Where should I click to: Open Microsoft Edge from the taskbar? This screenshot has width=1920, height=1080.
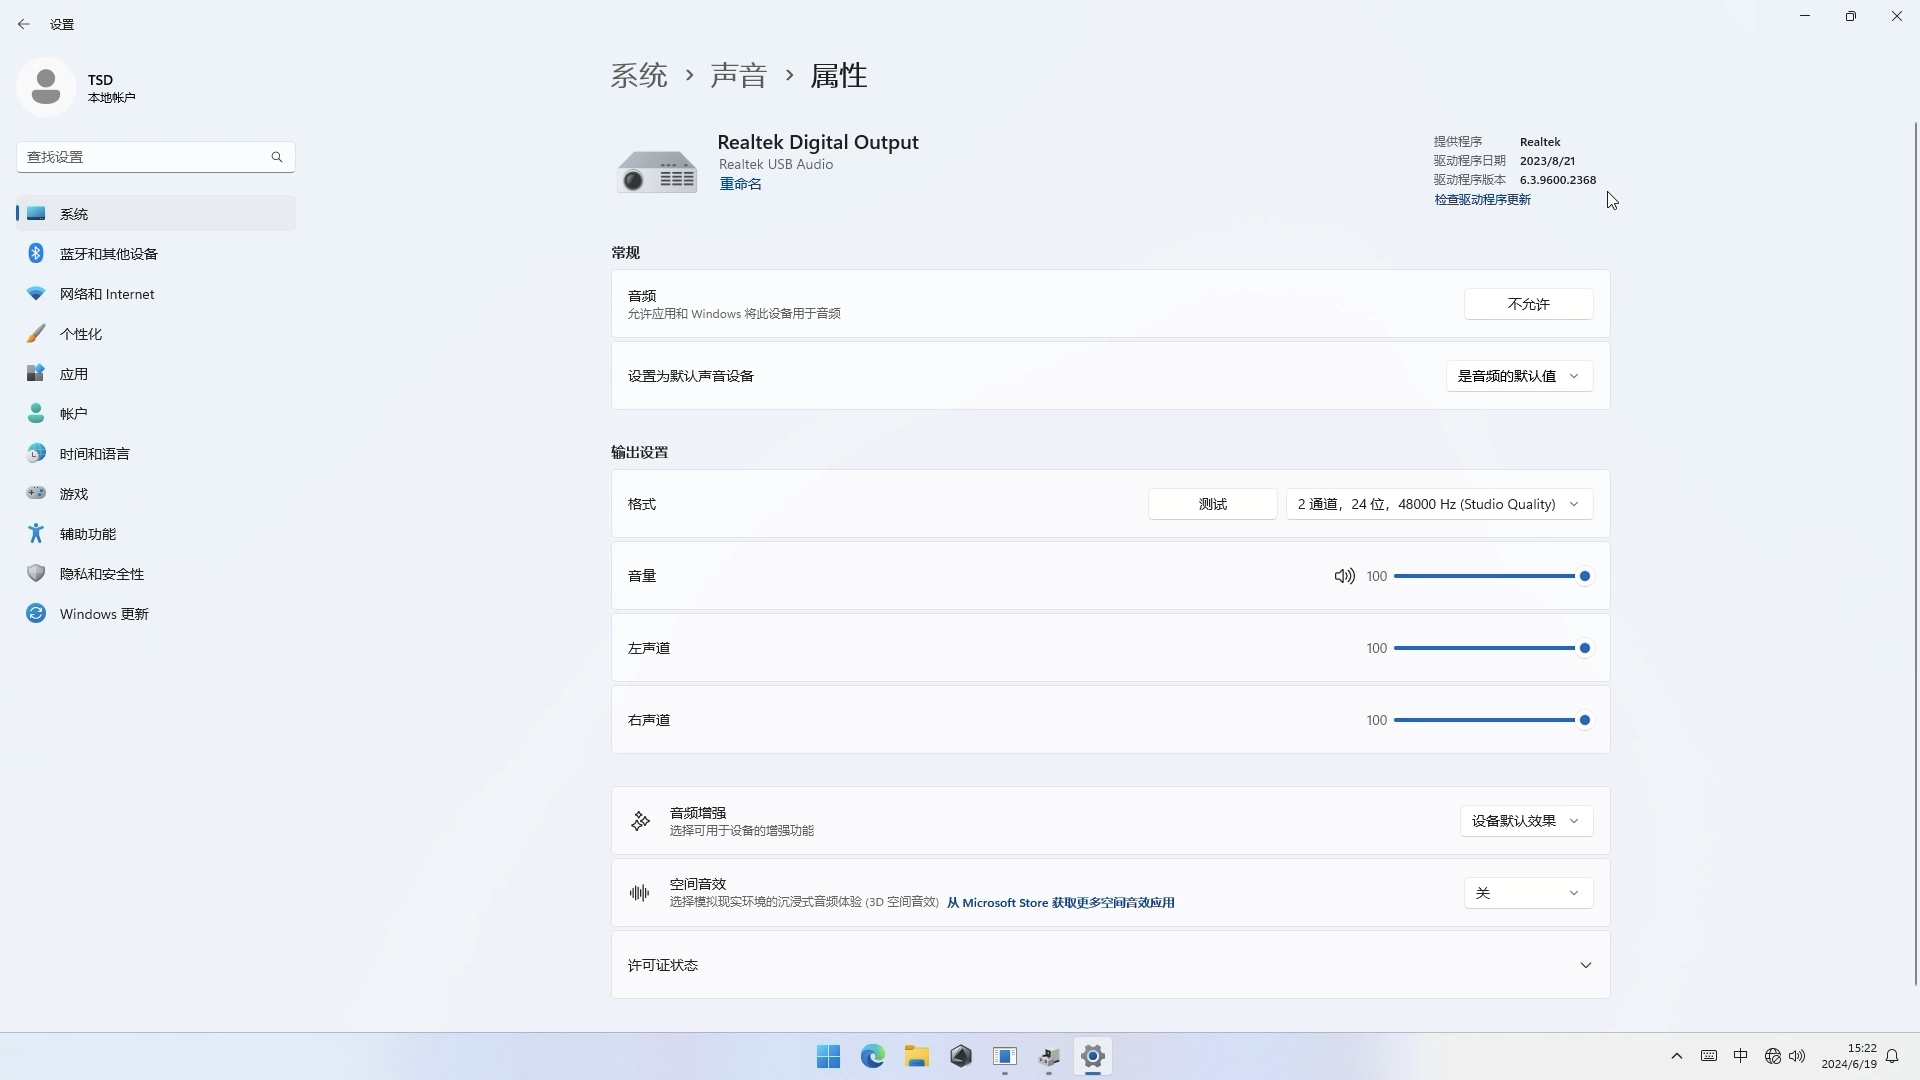pos(872,1056)
